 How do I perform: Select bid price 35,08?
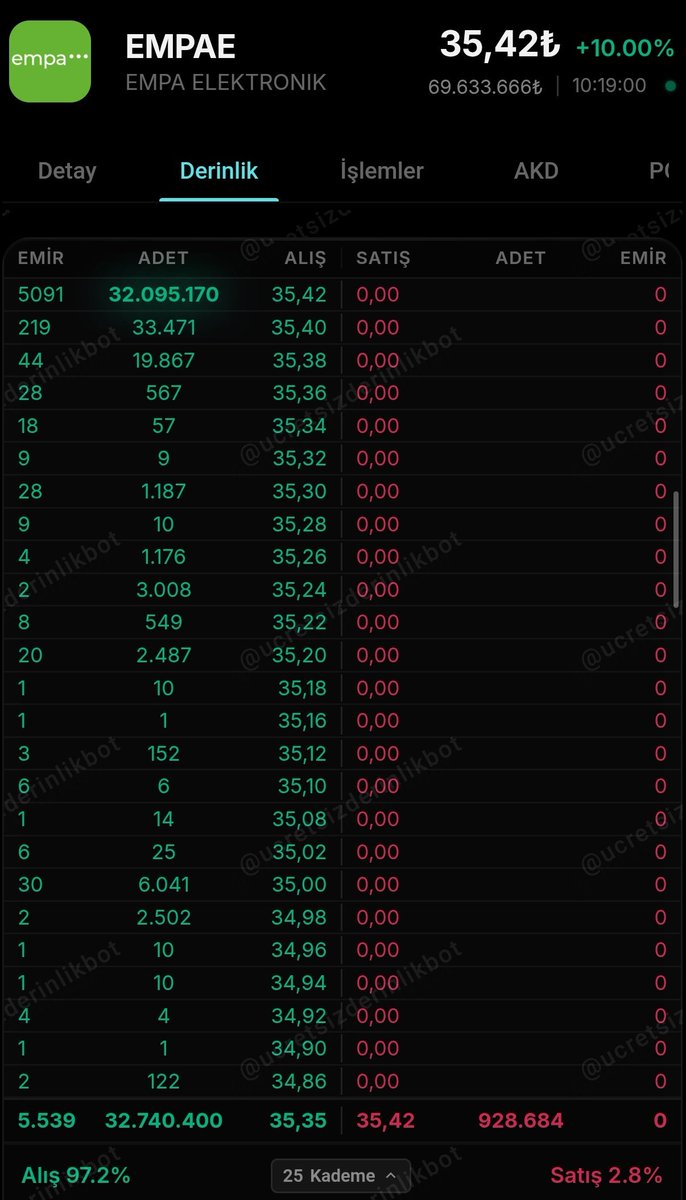(x=299, y=819)
